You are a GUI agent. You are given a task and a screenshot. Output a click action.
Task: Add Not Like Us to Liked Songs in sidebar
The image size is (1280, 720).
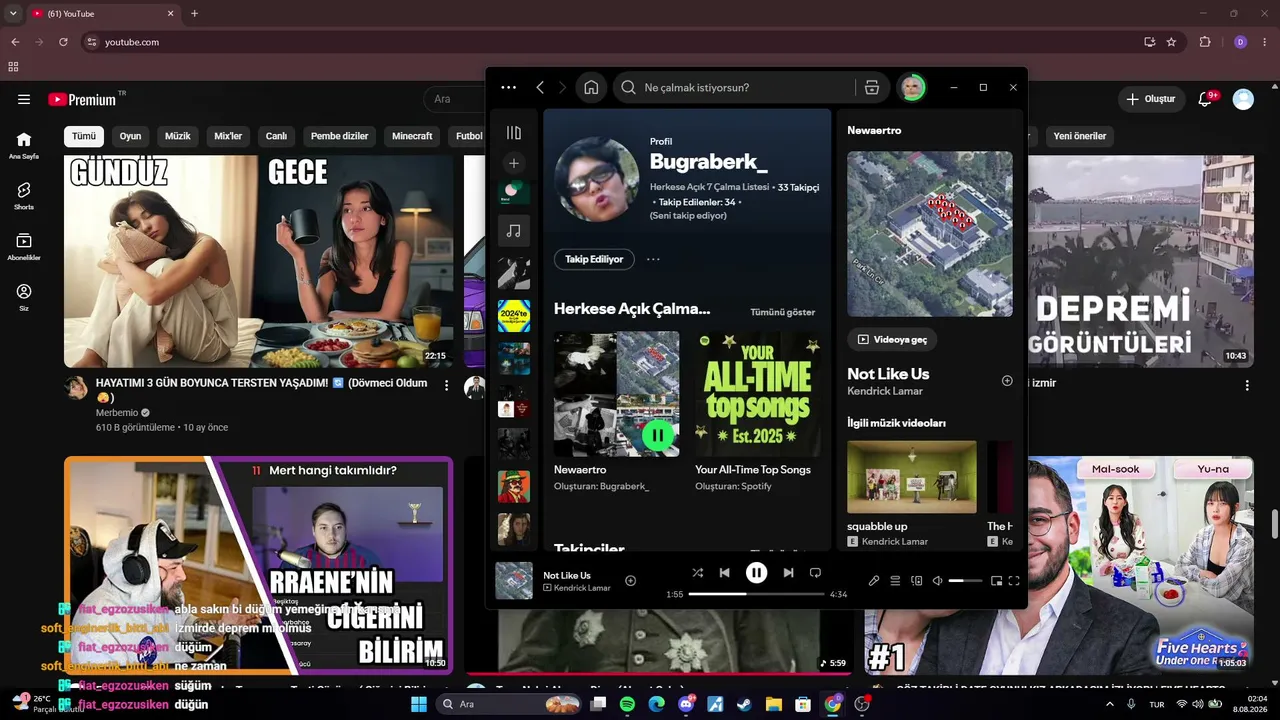point(1007,381)
